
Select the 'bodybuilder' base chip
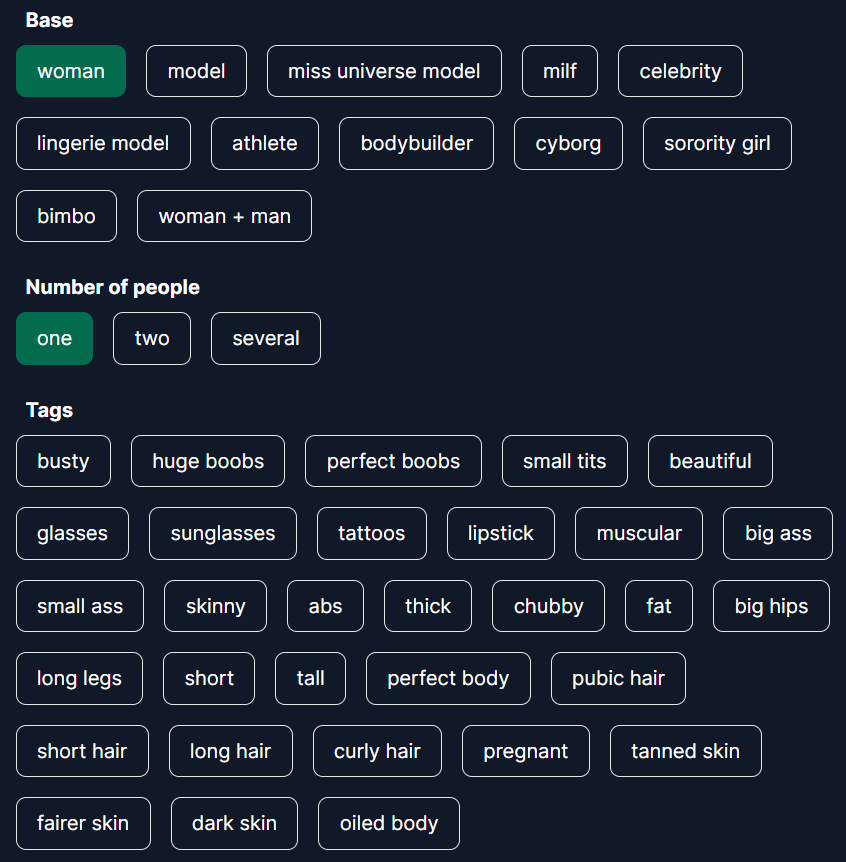[416, 143]
